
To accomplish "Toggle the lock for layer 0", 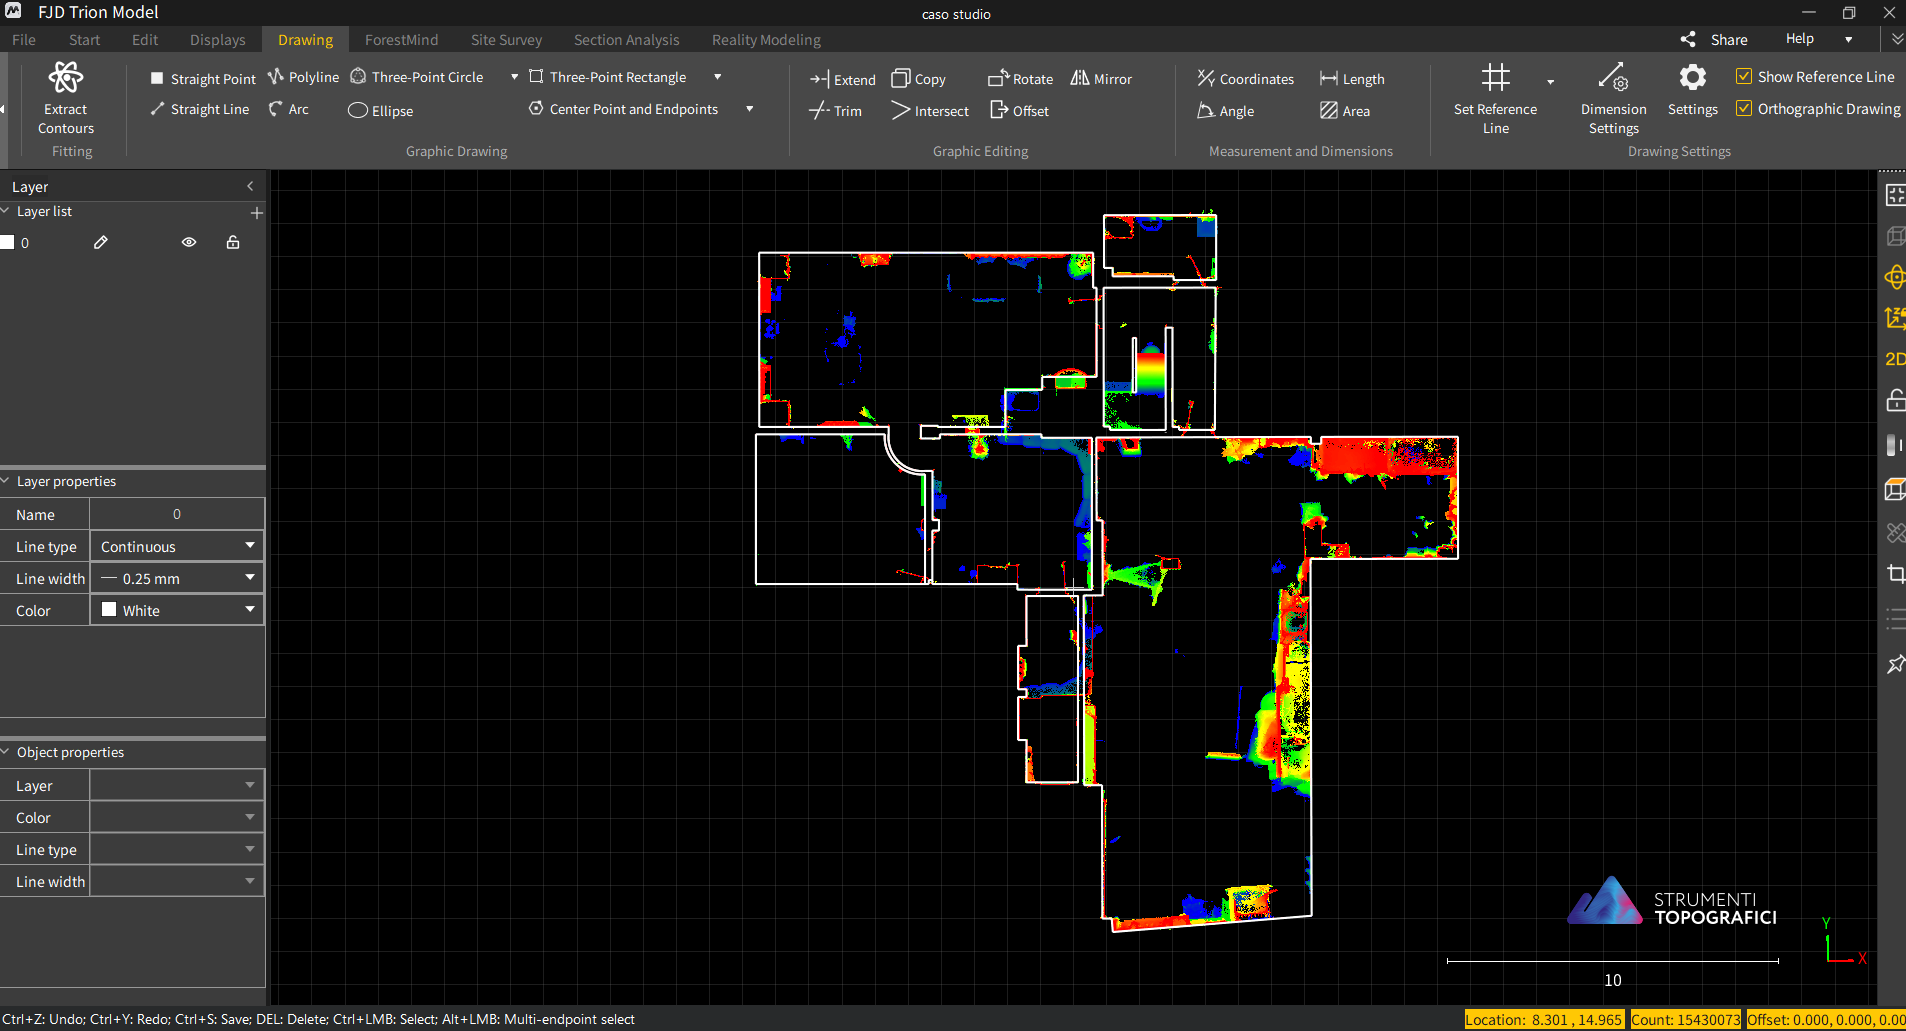I will click(233, 242).
